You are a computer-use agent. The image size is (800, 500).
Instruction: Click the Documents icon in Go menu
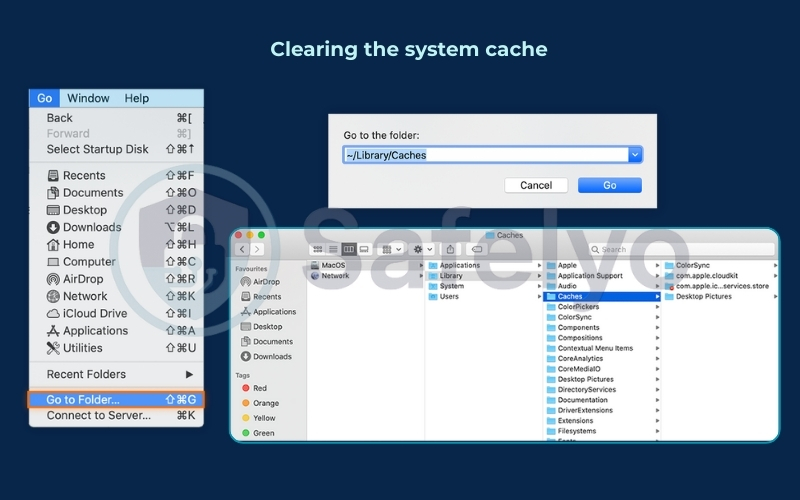pos(53,193)
